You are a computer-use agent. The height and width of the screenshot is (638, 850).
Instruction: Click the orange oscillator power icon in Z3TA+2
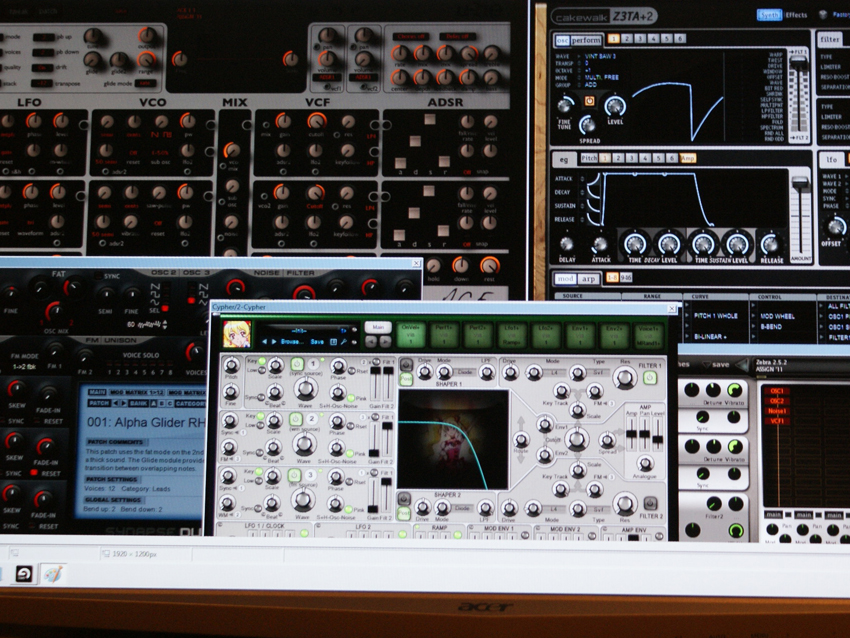pyautogui.click(x=589, y=101)
